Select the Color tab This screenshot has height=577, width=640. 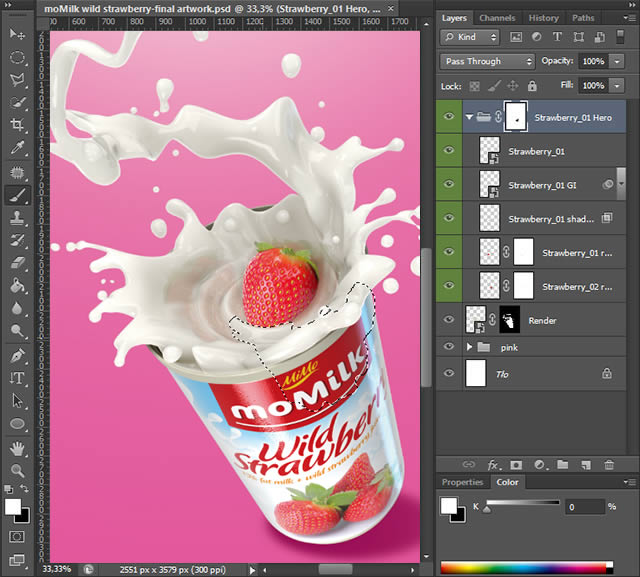[x=507, y=482]
